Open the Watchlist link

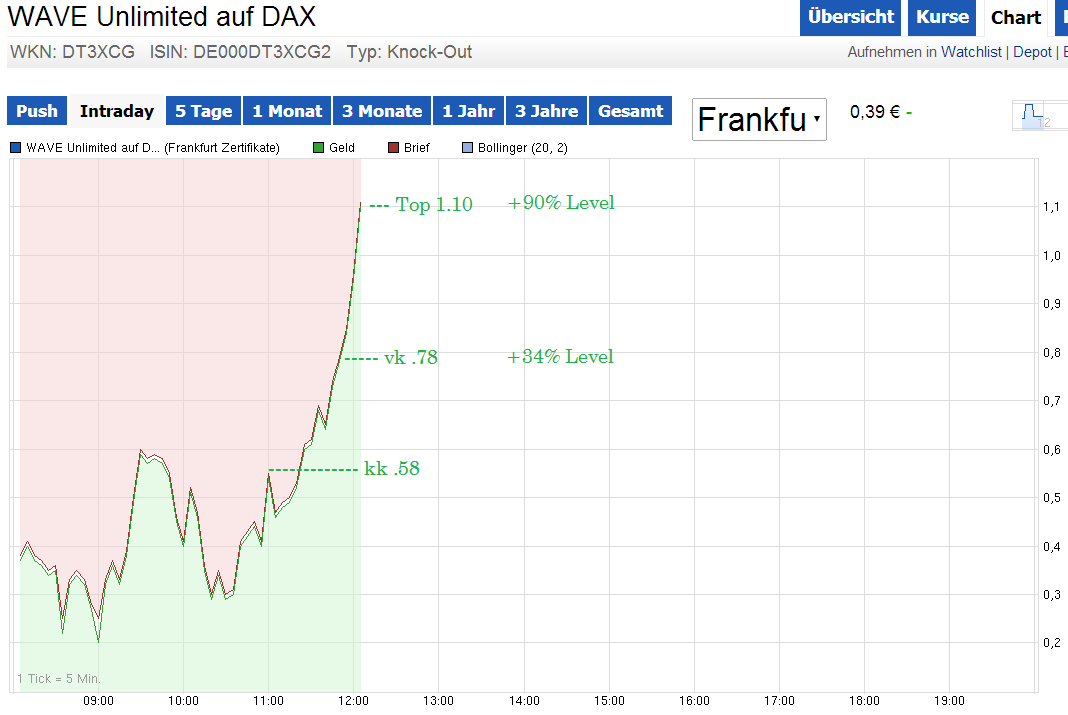coord(971,51)
